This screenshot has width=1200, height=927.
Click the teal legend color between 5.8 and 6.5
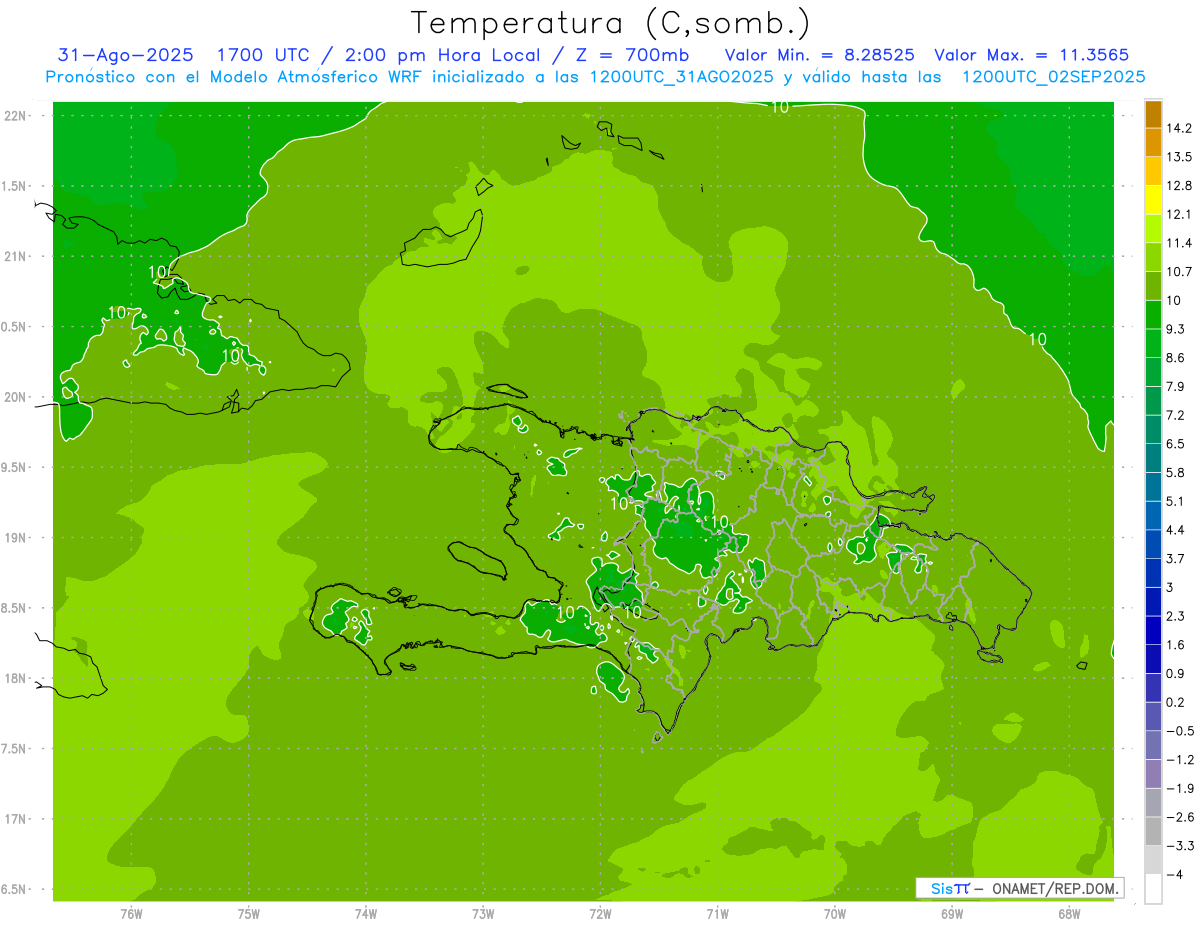pos(1153,459)
